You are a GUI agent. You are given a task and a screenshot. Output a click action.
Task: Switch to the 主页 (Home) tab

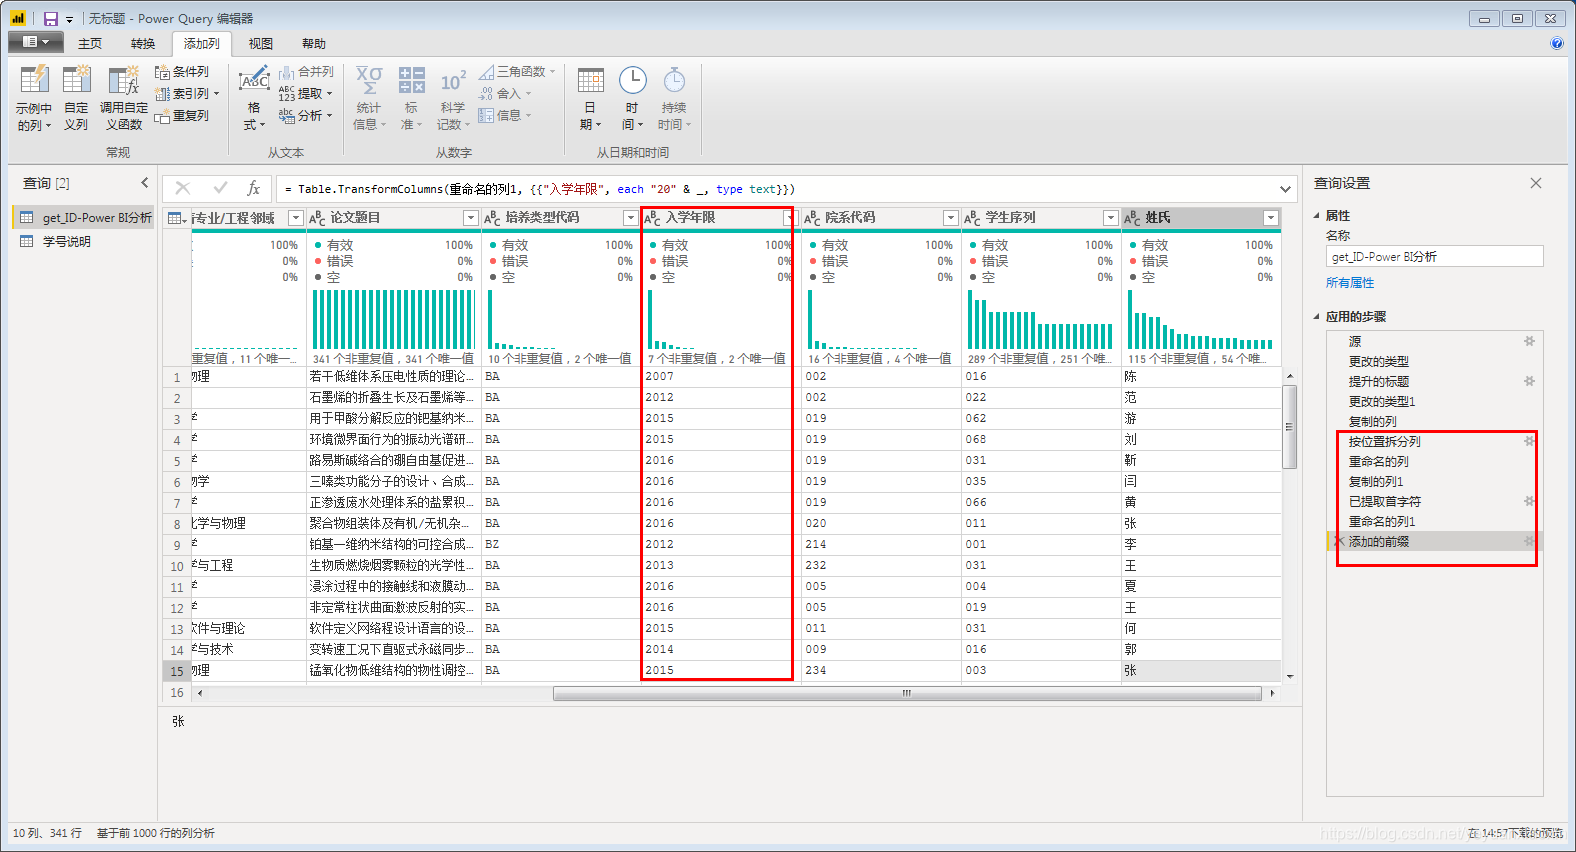pyautogui.click(x=90, y=44)
